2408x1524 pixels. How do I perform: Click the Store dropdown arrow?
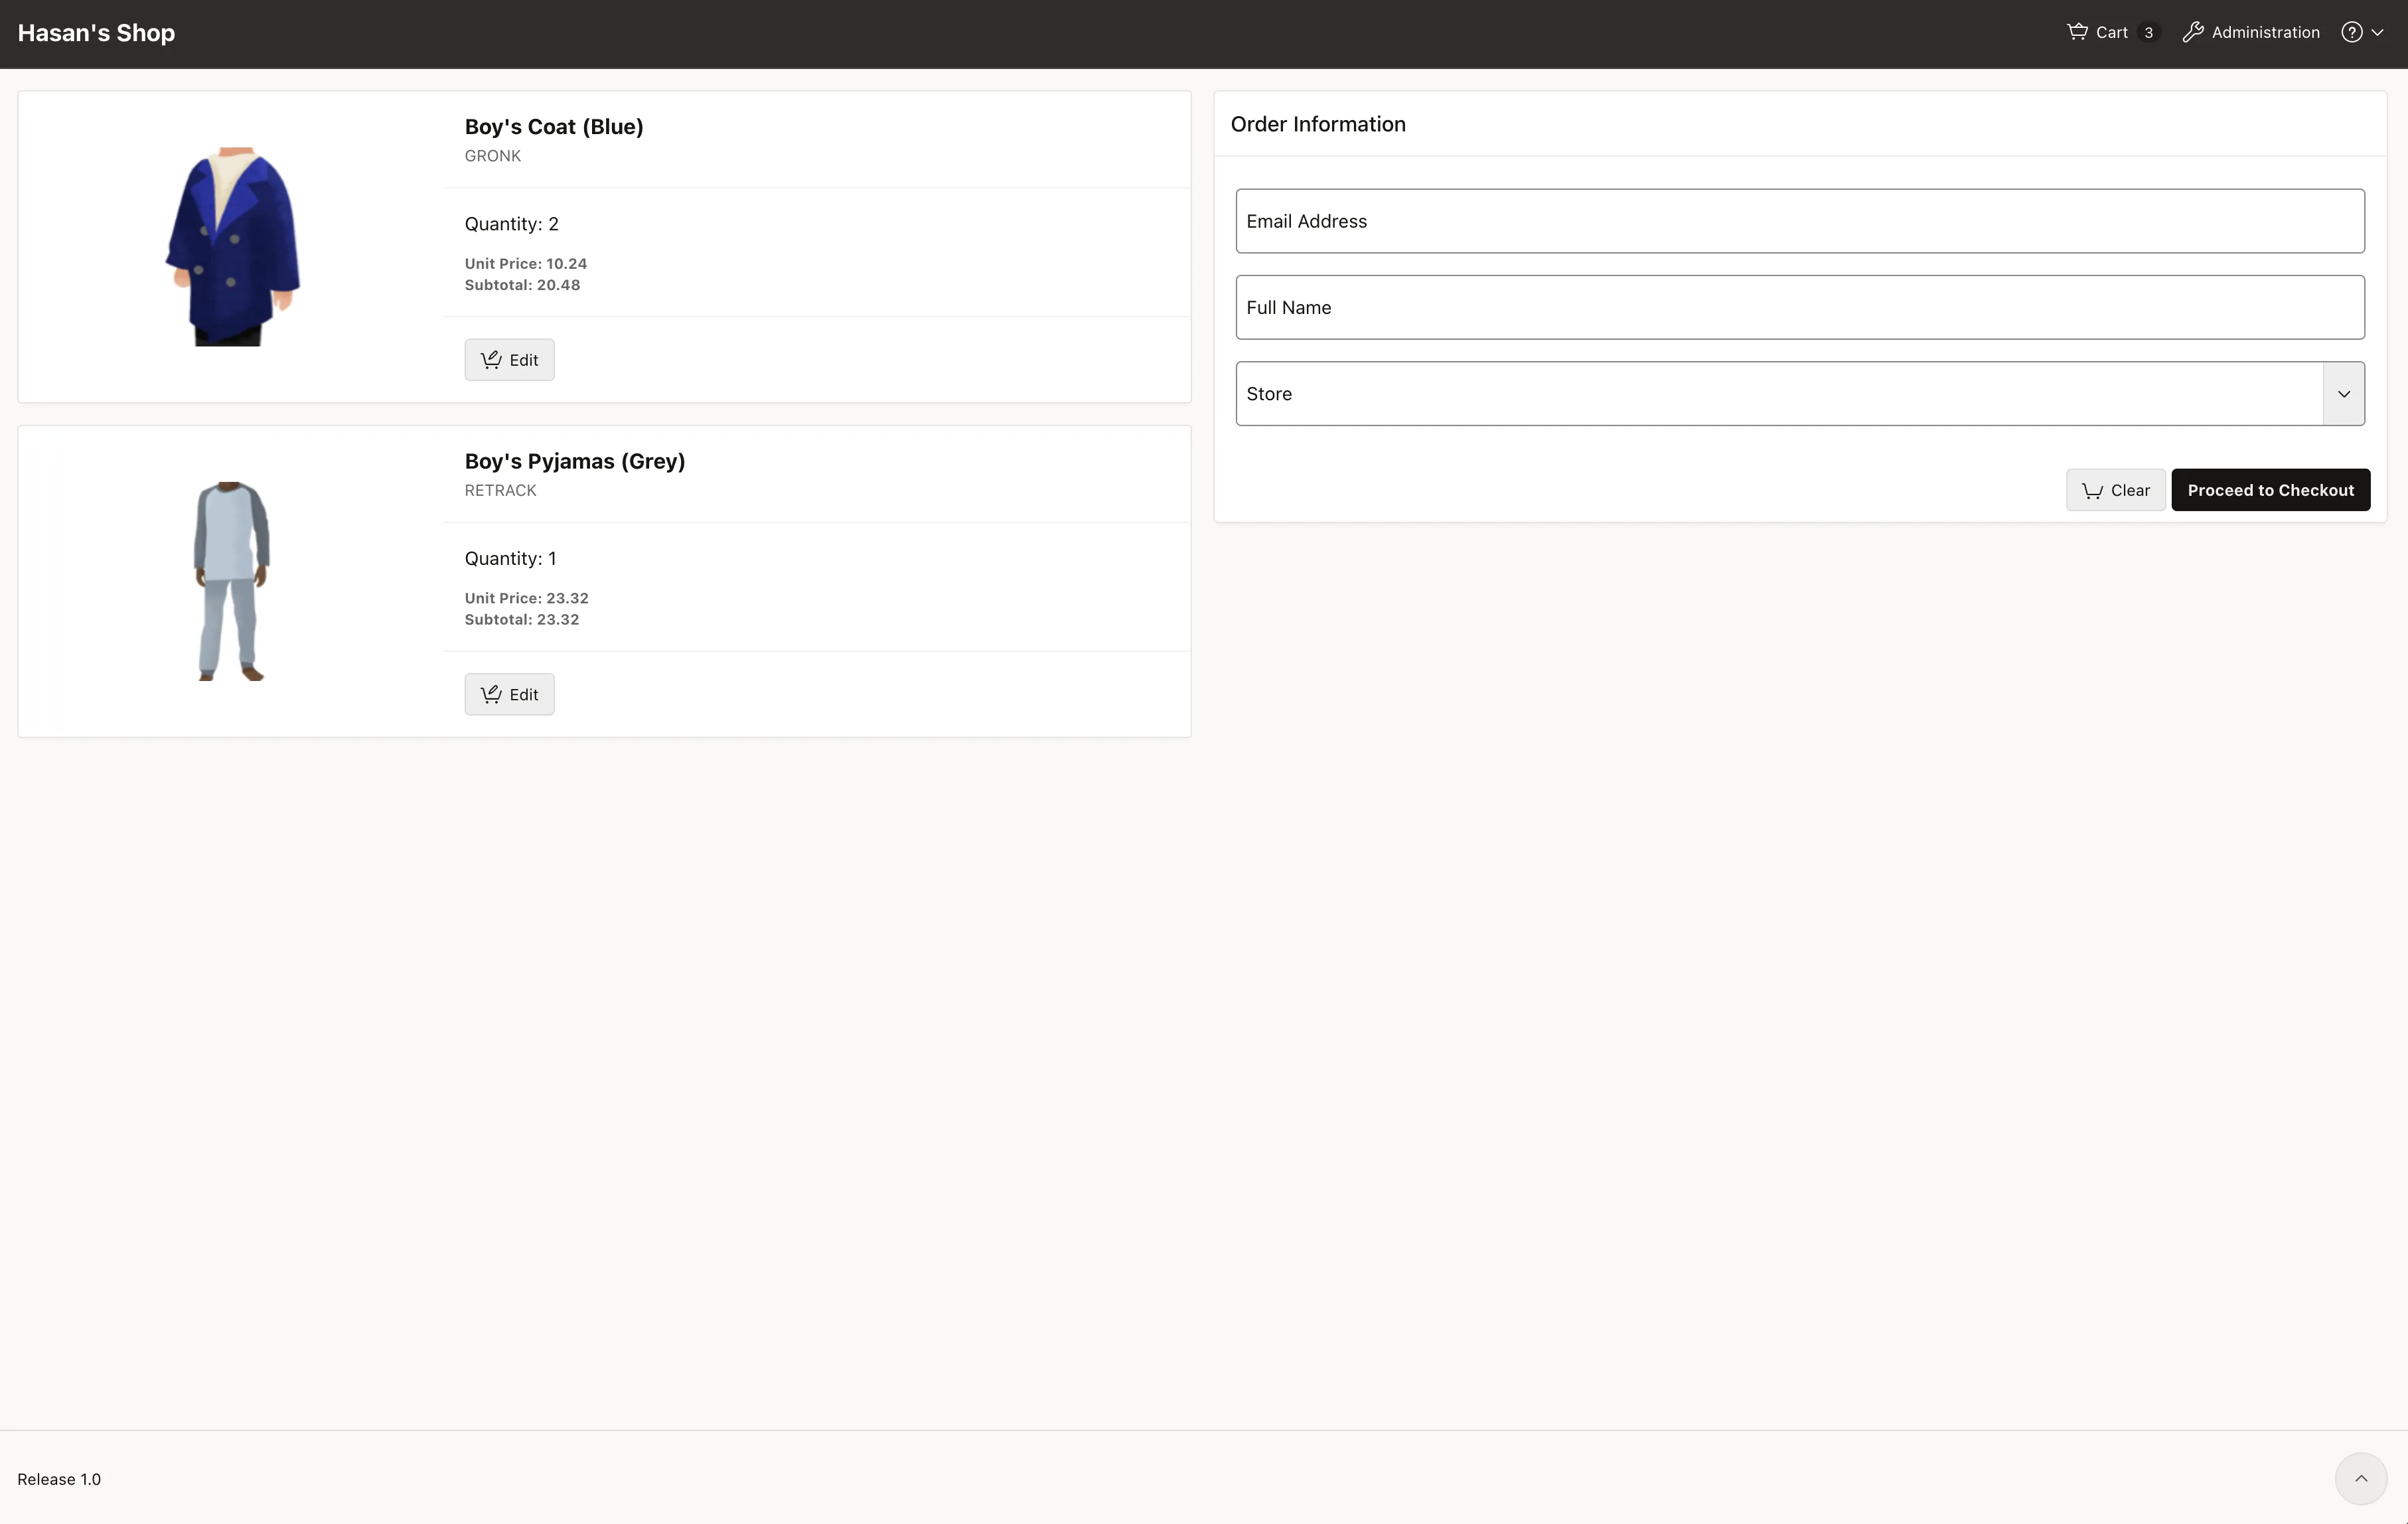pos(2344,394)
